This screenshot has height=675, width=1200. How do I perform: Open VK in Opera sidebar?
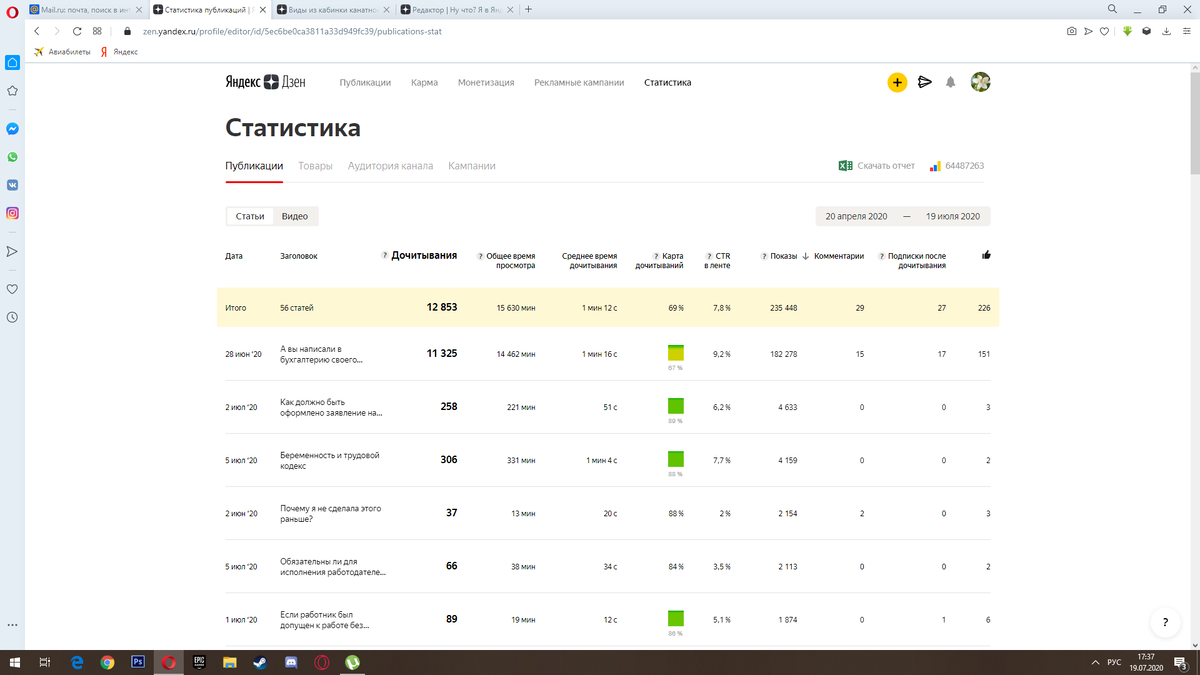12,185
